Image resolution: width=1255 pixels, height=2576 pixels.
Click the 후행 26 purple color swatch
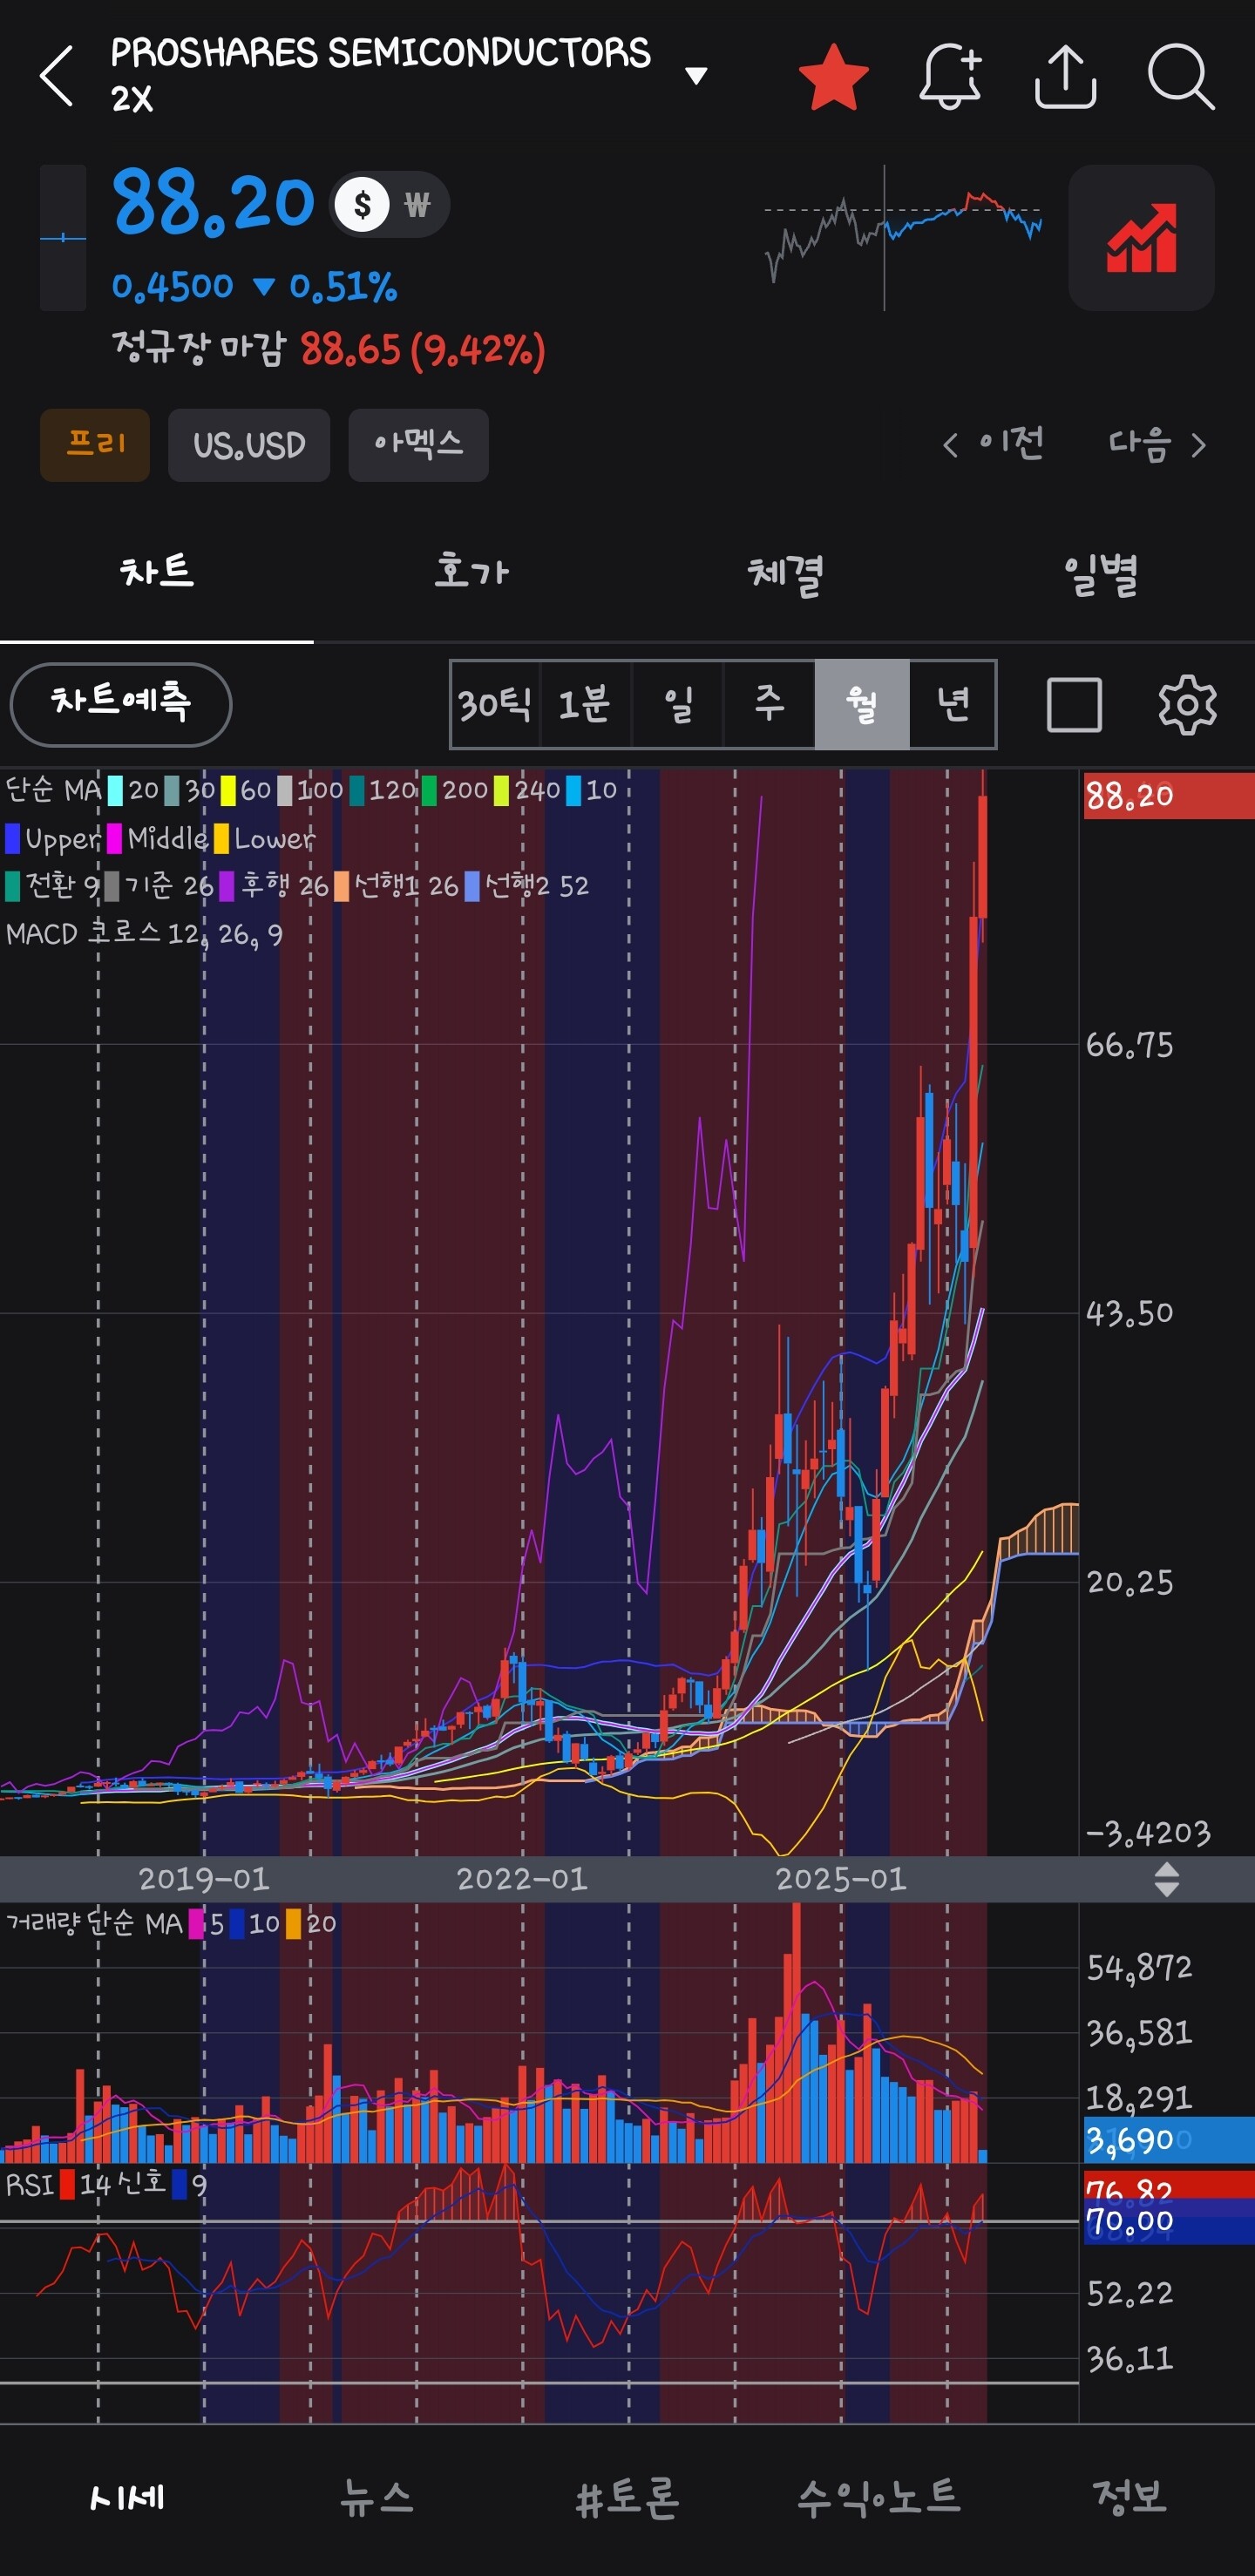(227, 886)
